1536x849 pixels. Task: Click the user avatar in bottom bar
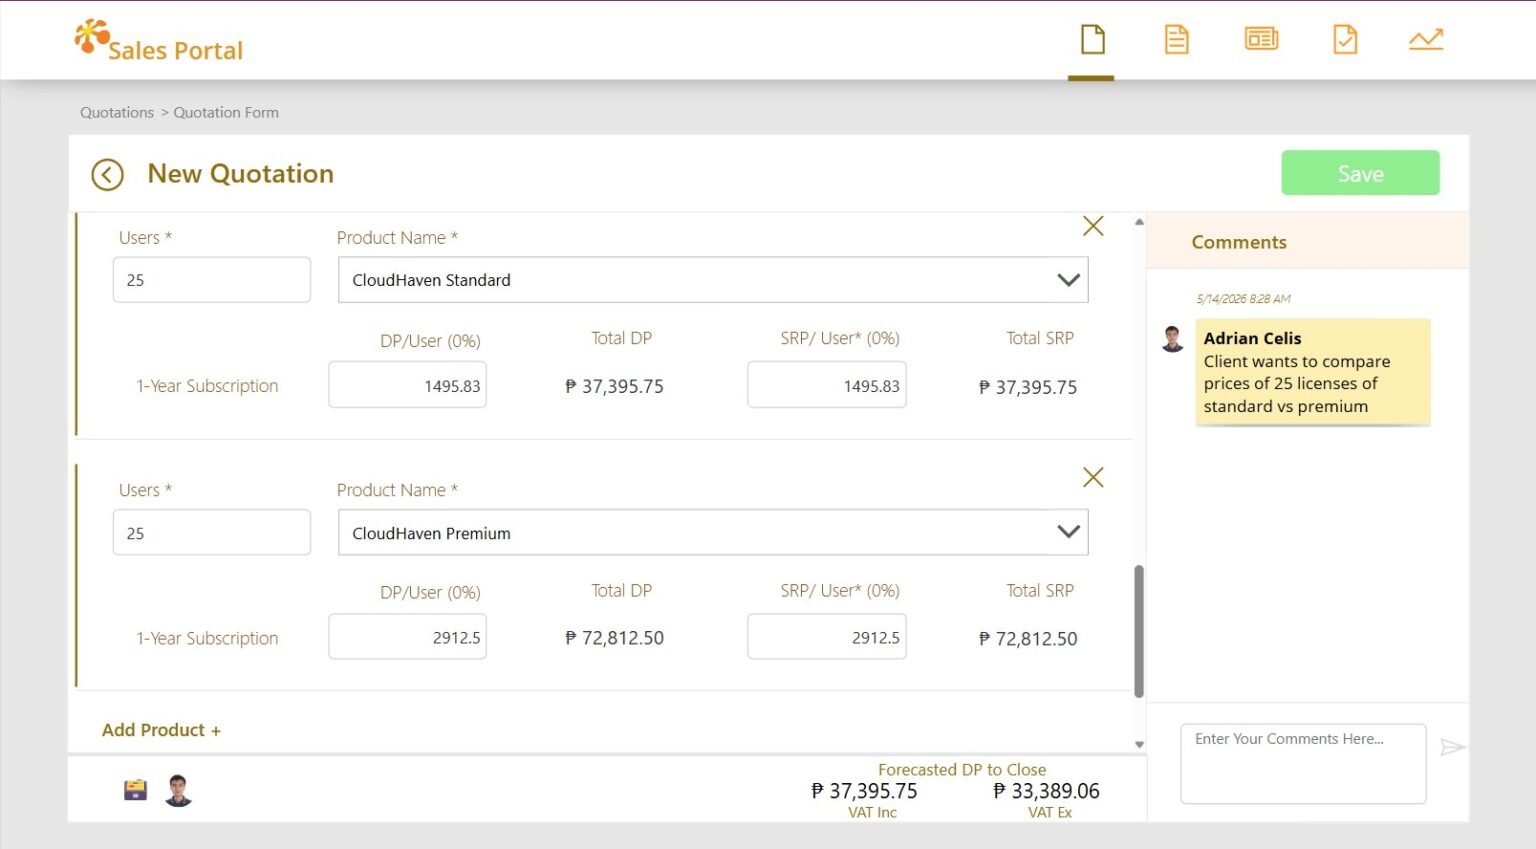(179, 790)
